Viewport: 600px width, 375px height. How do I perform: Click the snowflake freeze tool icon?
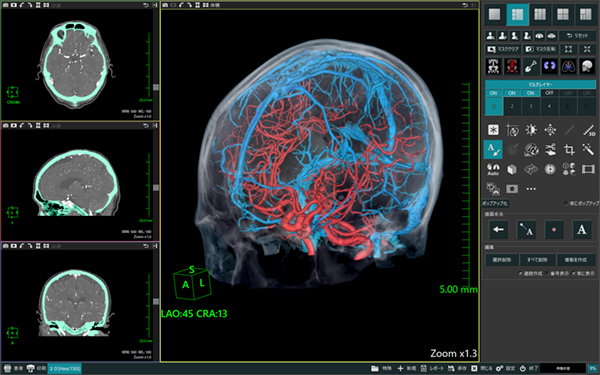tap(493, 130)
